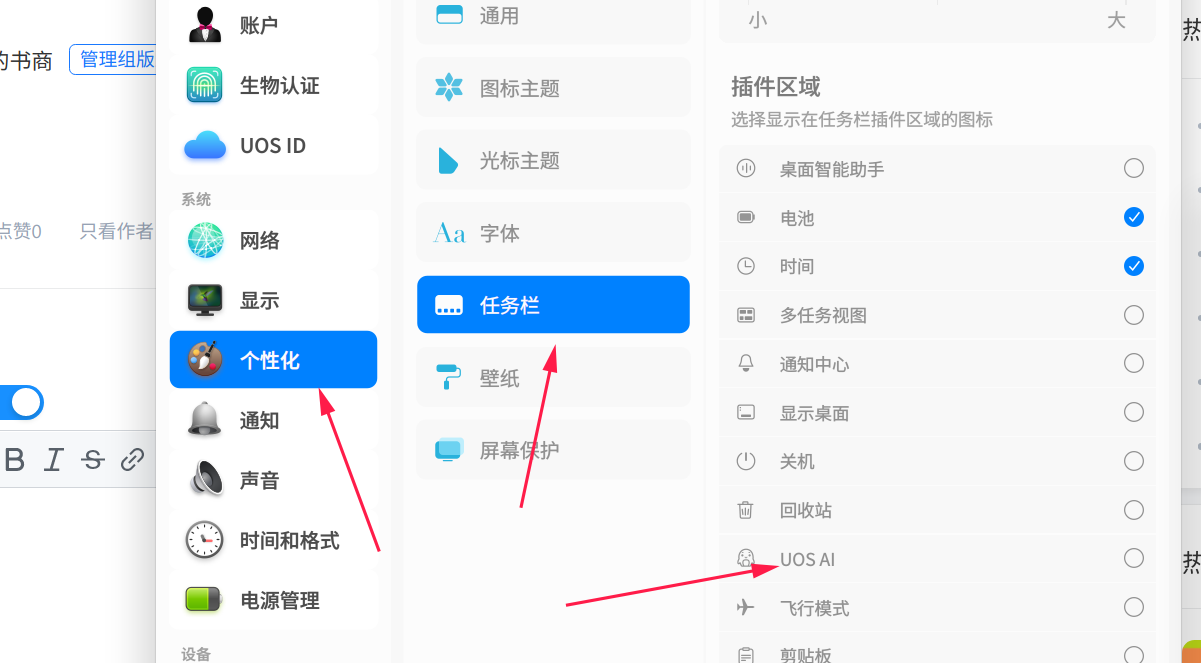This screenshot has width=1201, height=663.
Task: Open 时间和格式 via the clock icon
Action: 205,540
